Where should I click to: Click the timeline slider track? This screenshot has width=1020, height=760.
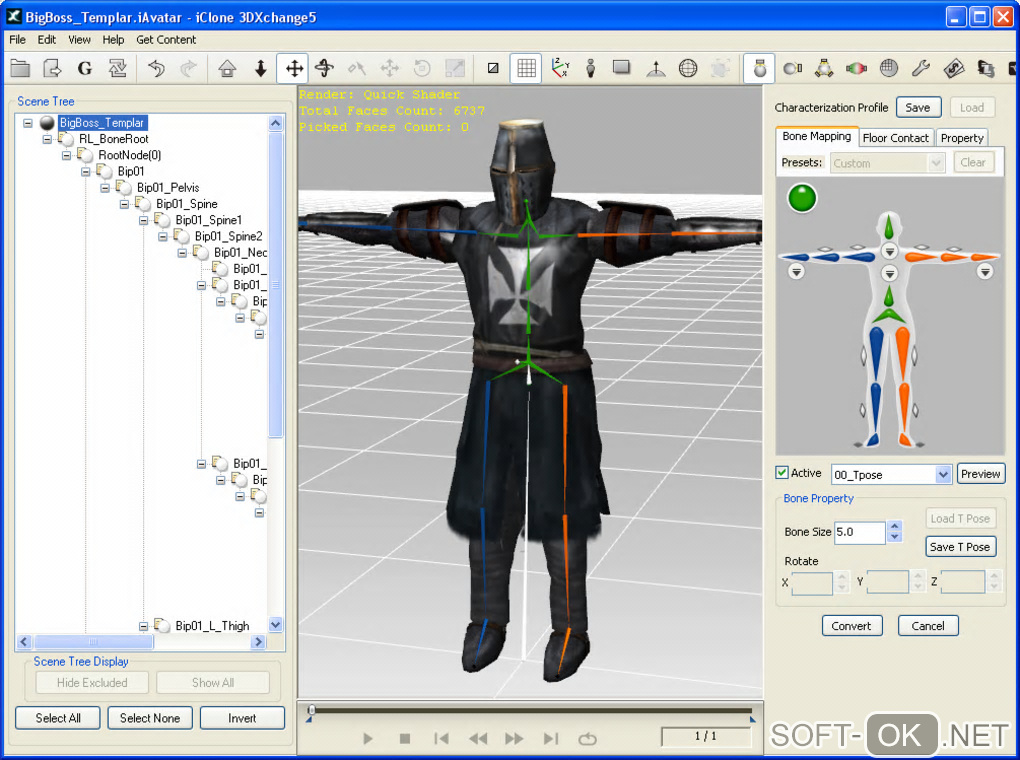click(530, 711)
